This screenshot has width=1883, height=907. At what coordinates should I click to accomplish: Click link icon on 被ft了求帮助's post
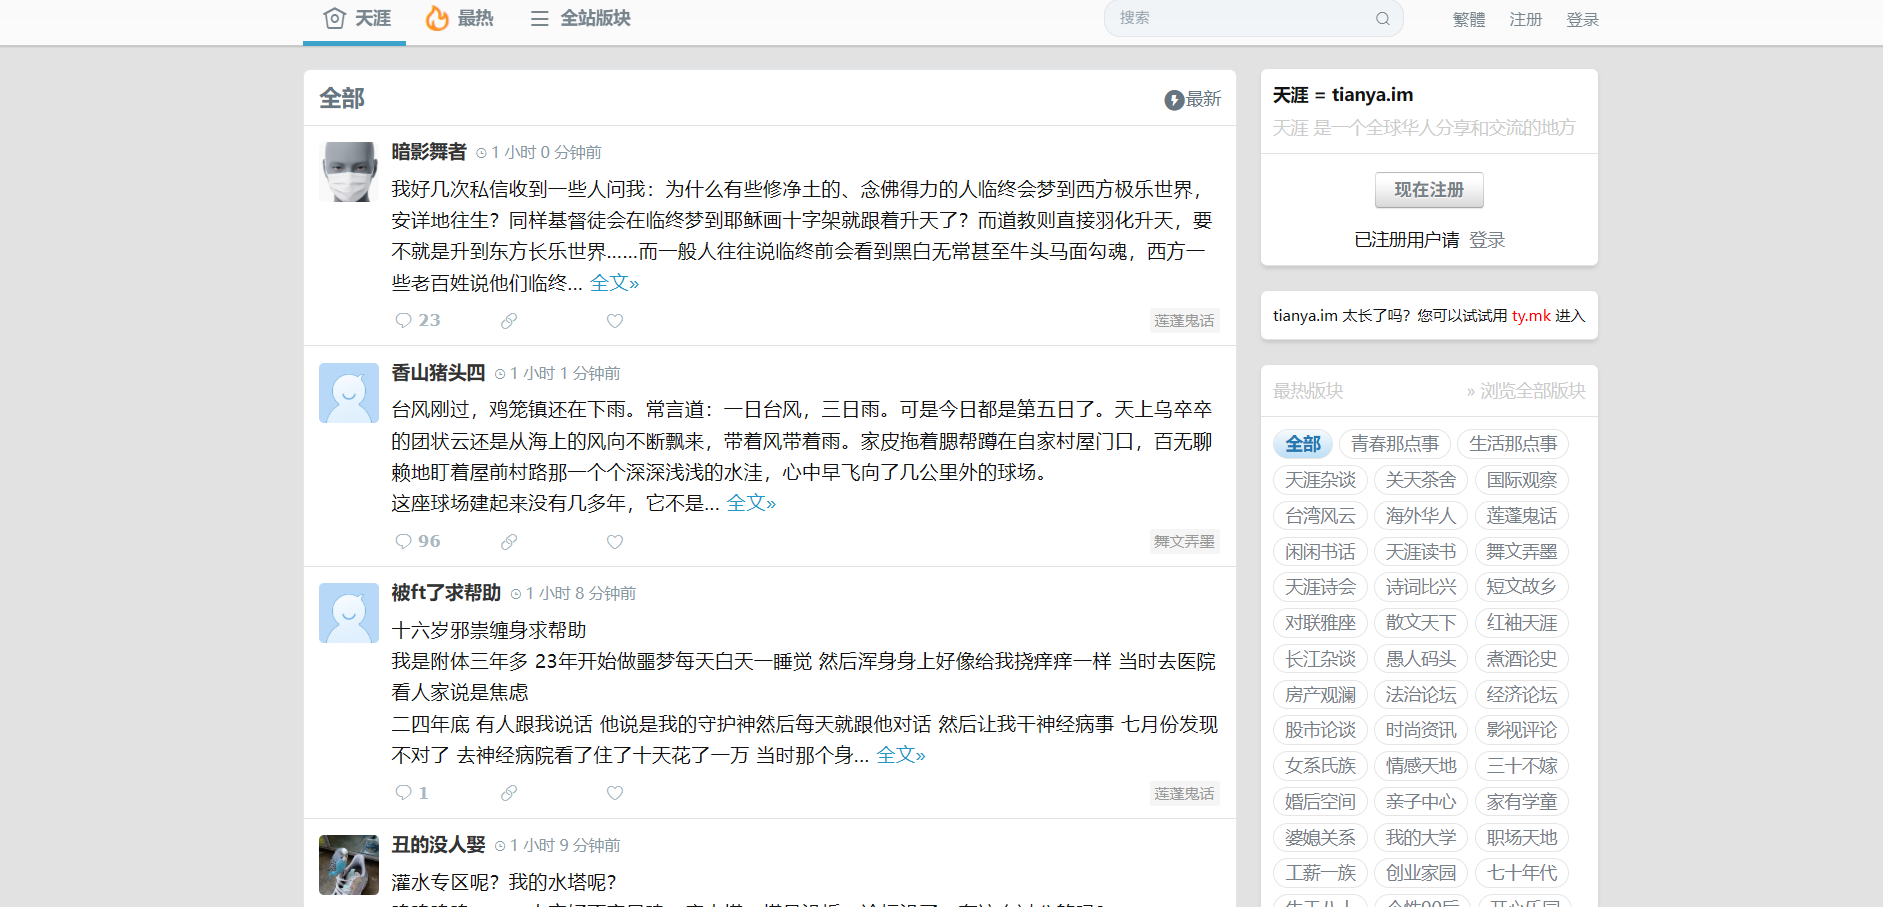[x=509, y=793]
